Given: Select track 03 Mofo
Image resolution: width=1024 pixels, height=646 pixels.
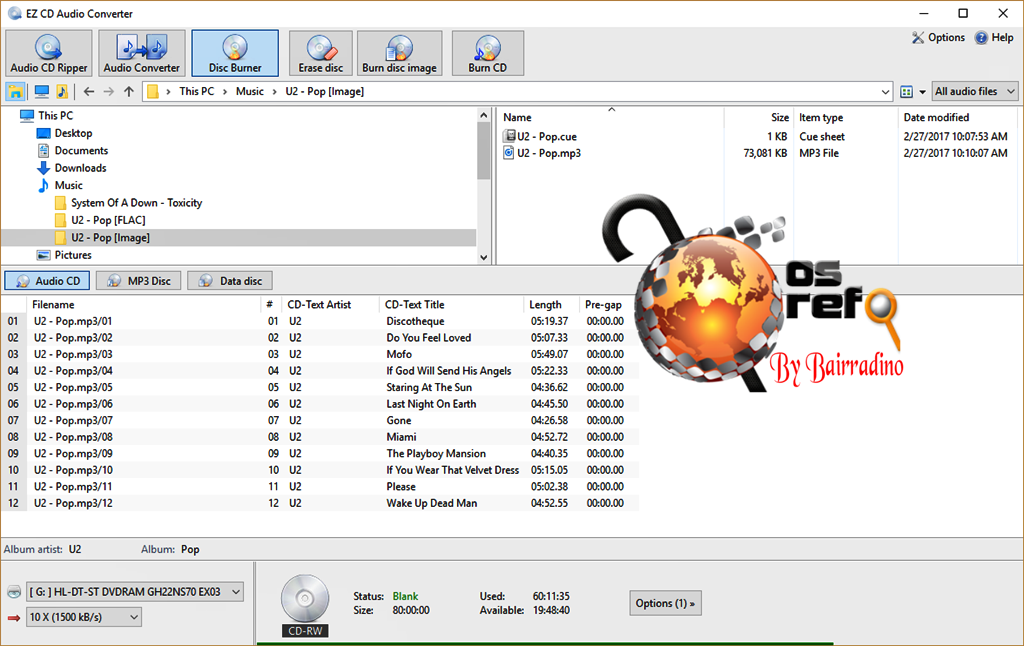Looking at the screenshot, I should click(x=320, y=355).
